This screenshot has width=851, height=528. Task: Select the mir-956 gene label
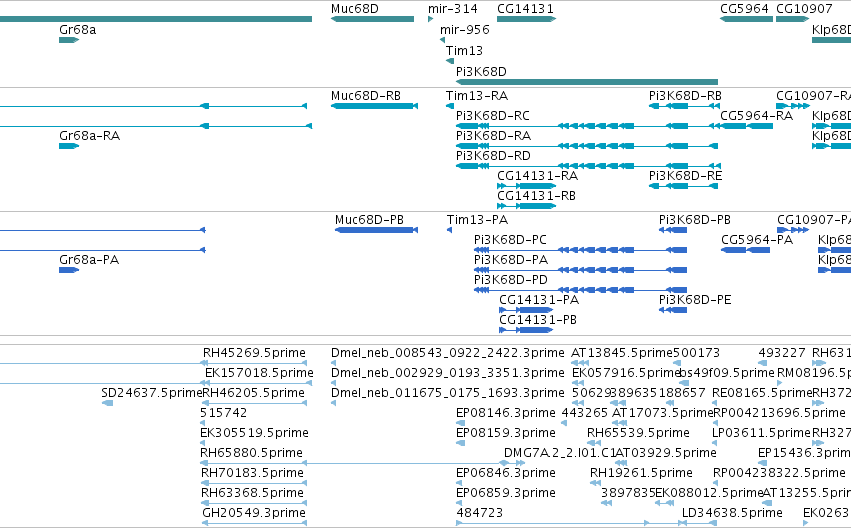coord(465,29)
